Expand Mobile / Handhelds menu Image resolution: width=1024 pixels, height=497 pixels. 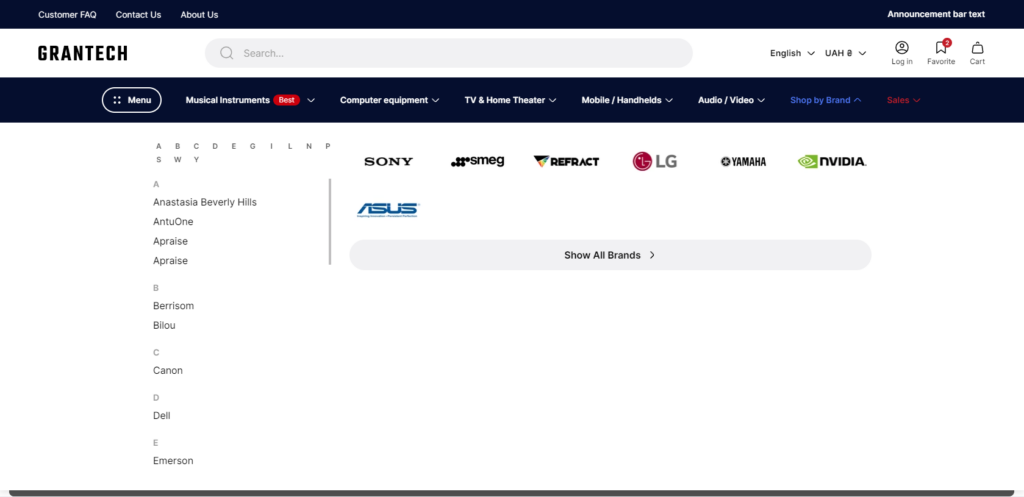click(627, 100)
